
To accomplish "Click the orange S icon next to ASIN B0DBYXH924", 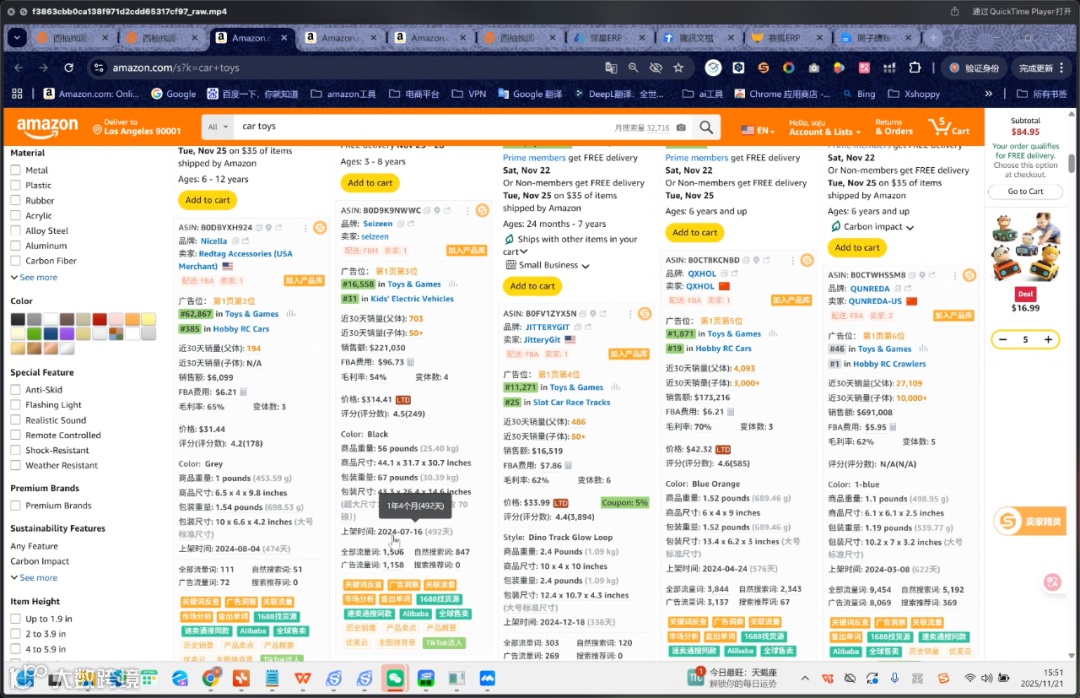I will point(320,227).
